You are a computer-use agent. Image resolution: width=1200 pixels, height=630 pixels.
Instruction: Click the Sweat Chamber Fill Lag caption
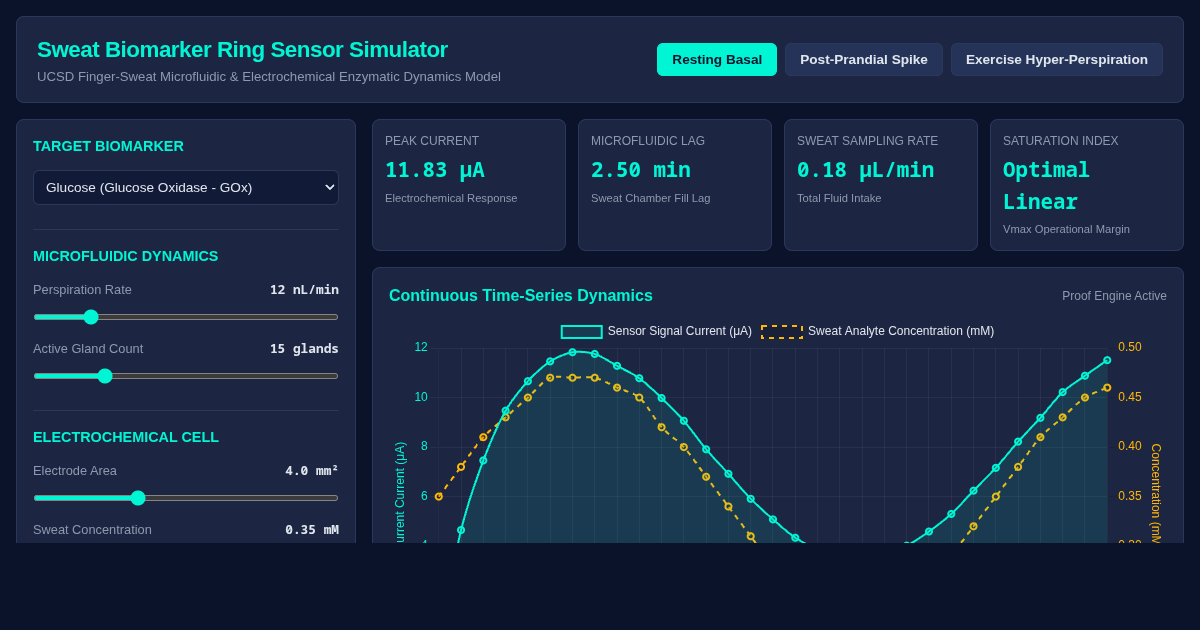651,198
